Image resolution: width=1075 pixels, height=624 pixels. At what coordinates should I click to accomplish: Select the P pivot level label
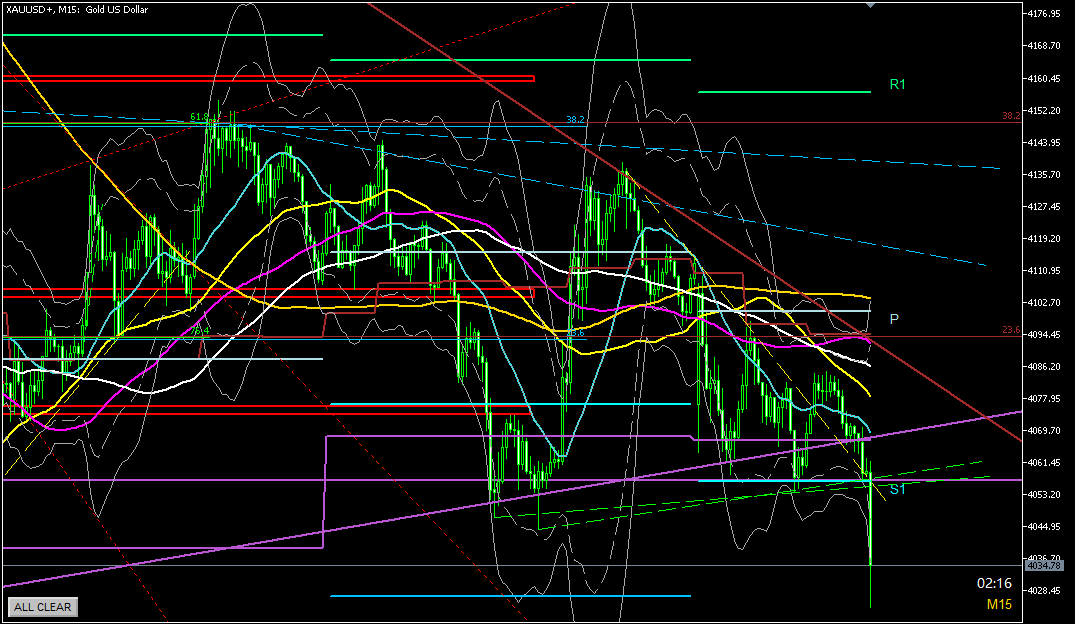pos(894,319)
